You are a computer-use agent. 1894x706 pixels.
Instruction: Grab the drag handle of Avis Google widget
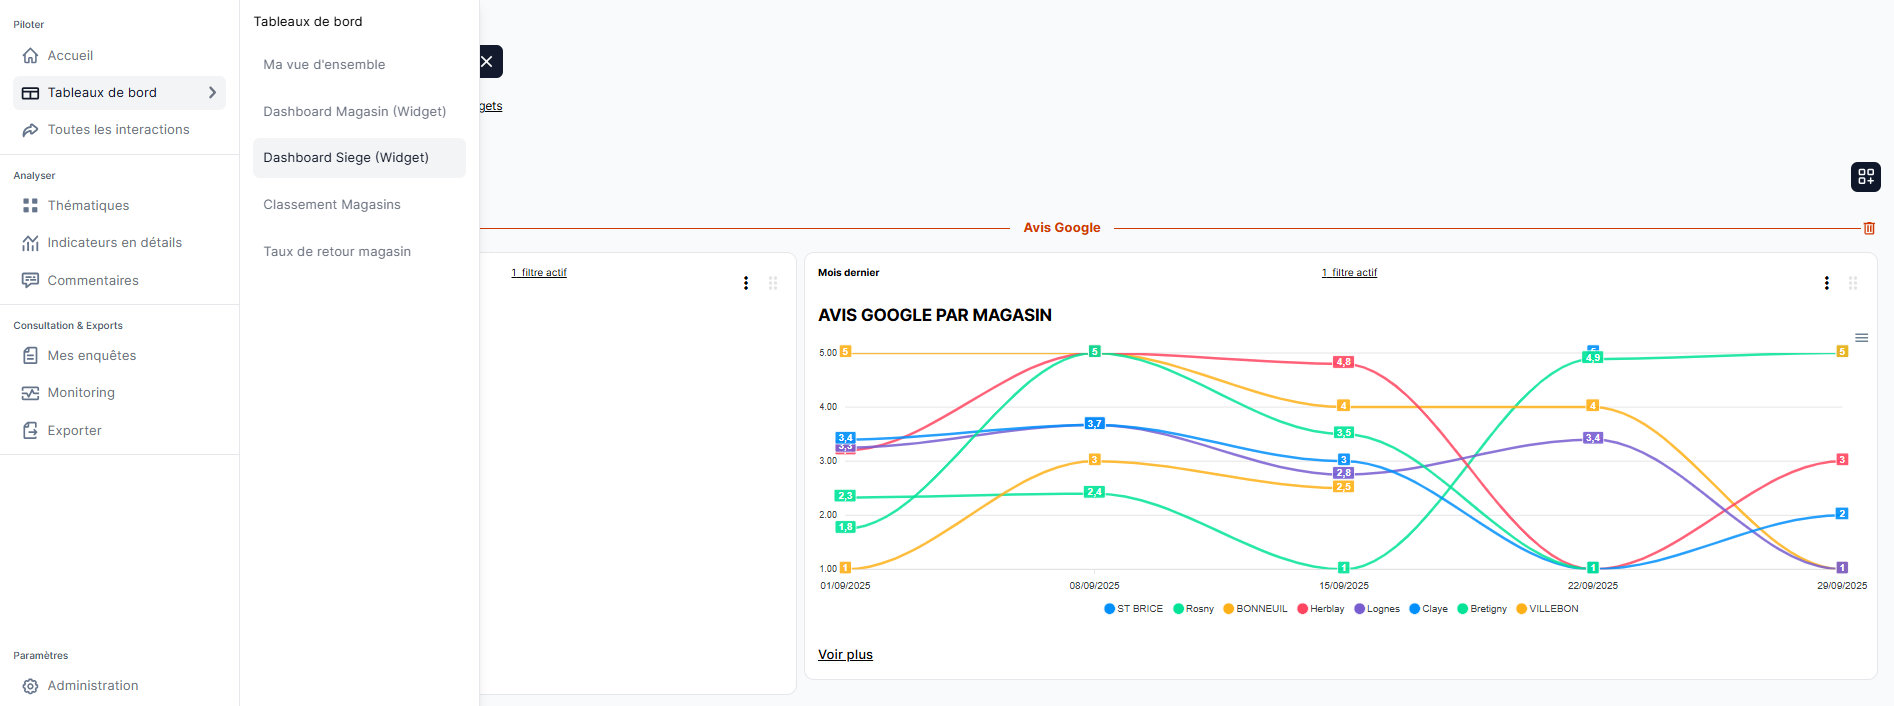[x=1852, y=283]
